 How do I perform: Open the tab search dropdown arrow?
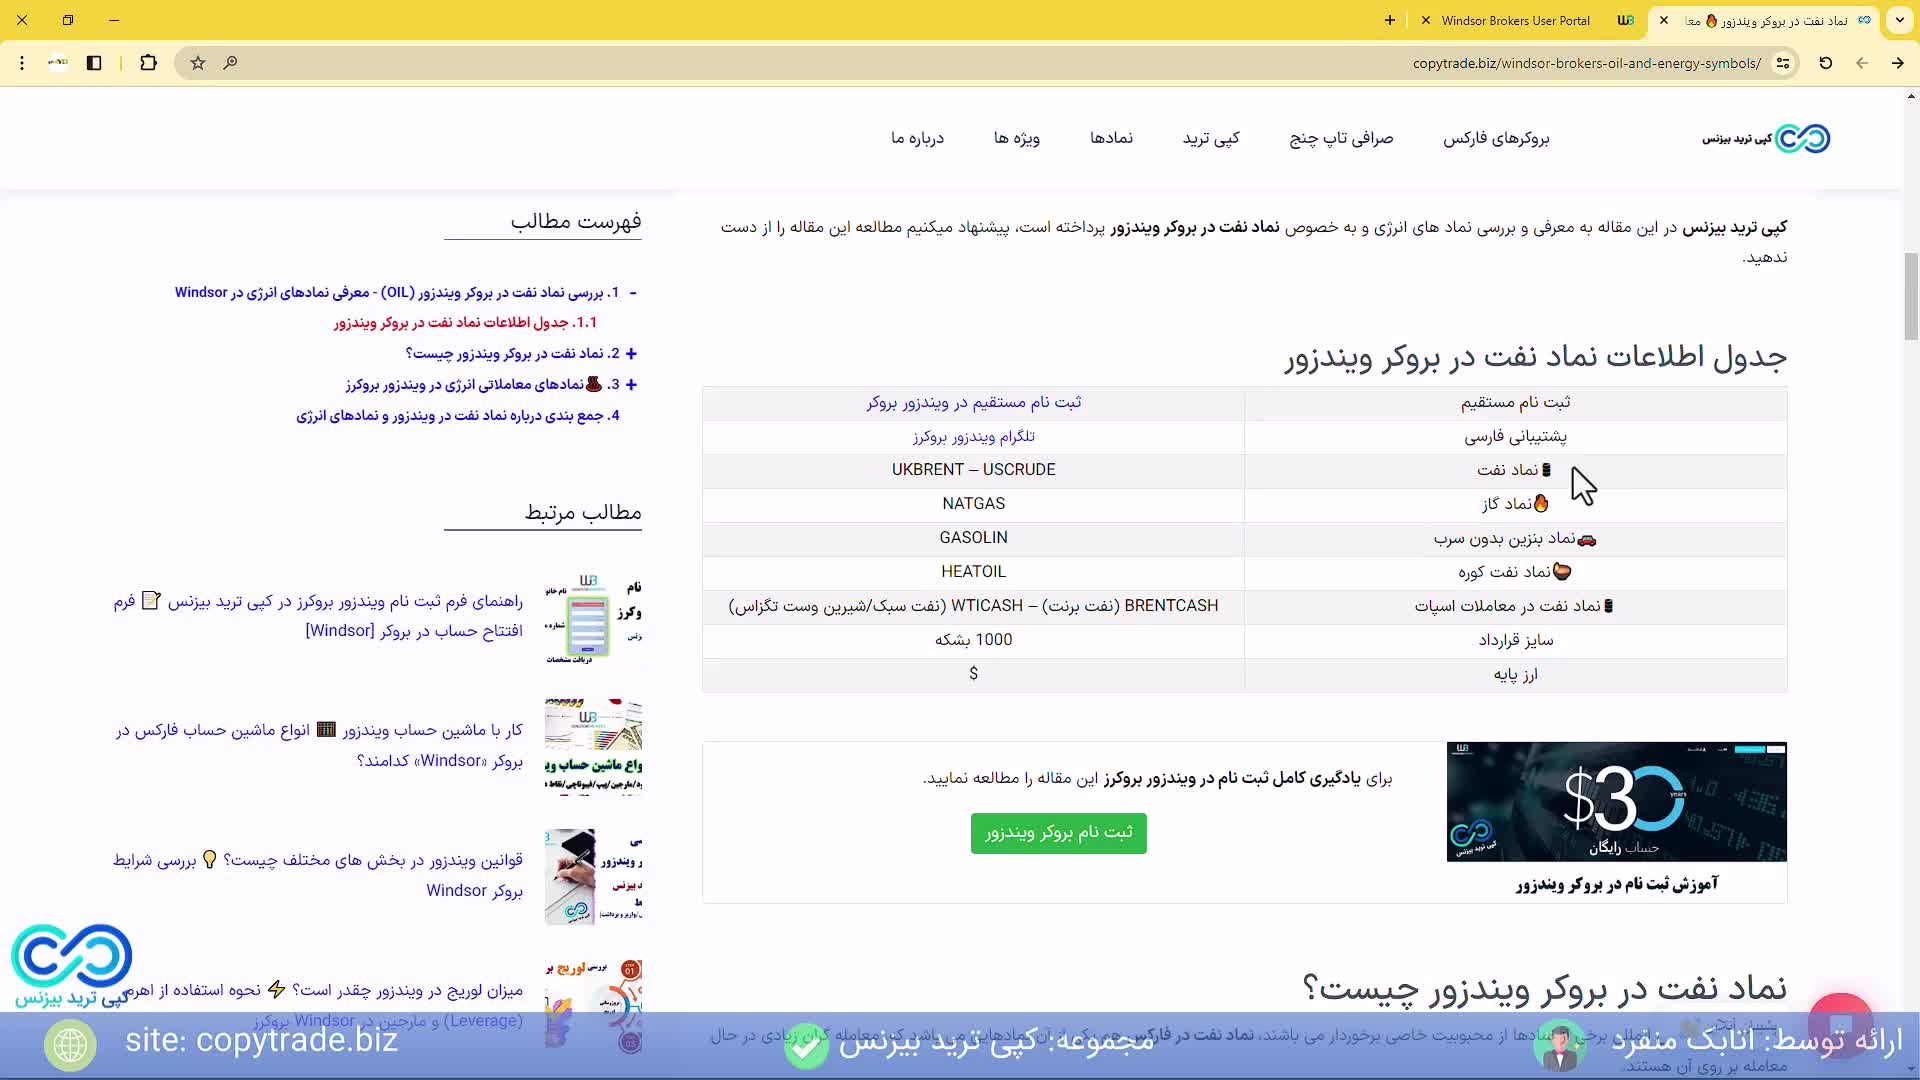point(1899,20)
